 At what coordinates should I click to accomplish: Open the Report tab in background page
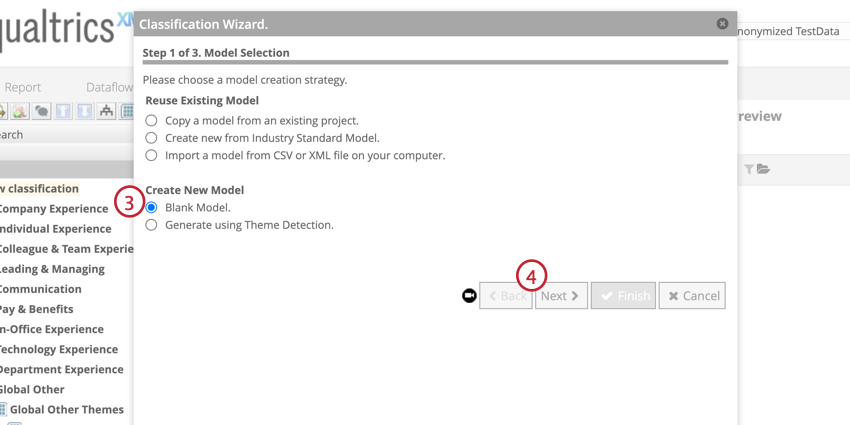click(22, 87)
